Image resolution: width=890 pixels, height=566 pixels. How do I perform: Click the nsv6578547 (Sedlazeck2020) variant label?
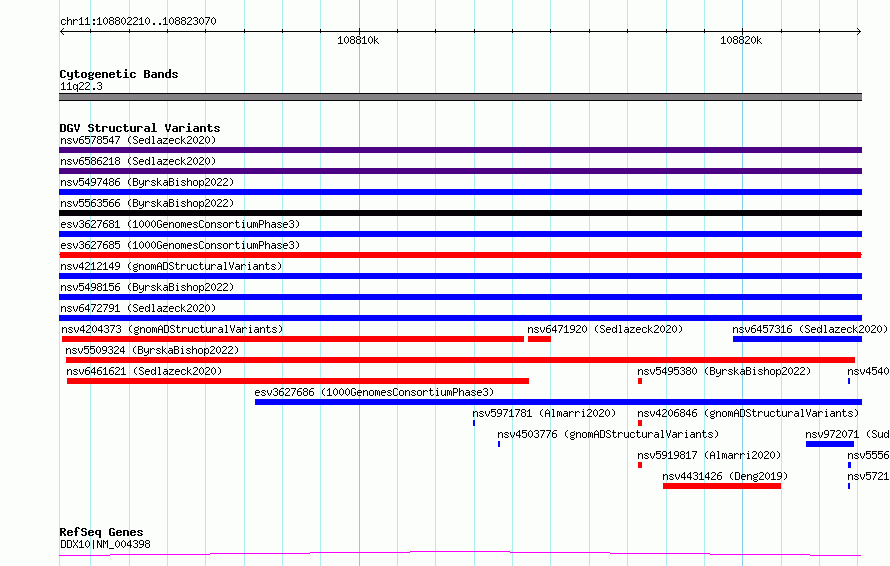coord(138,140)
